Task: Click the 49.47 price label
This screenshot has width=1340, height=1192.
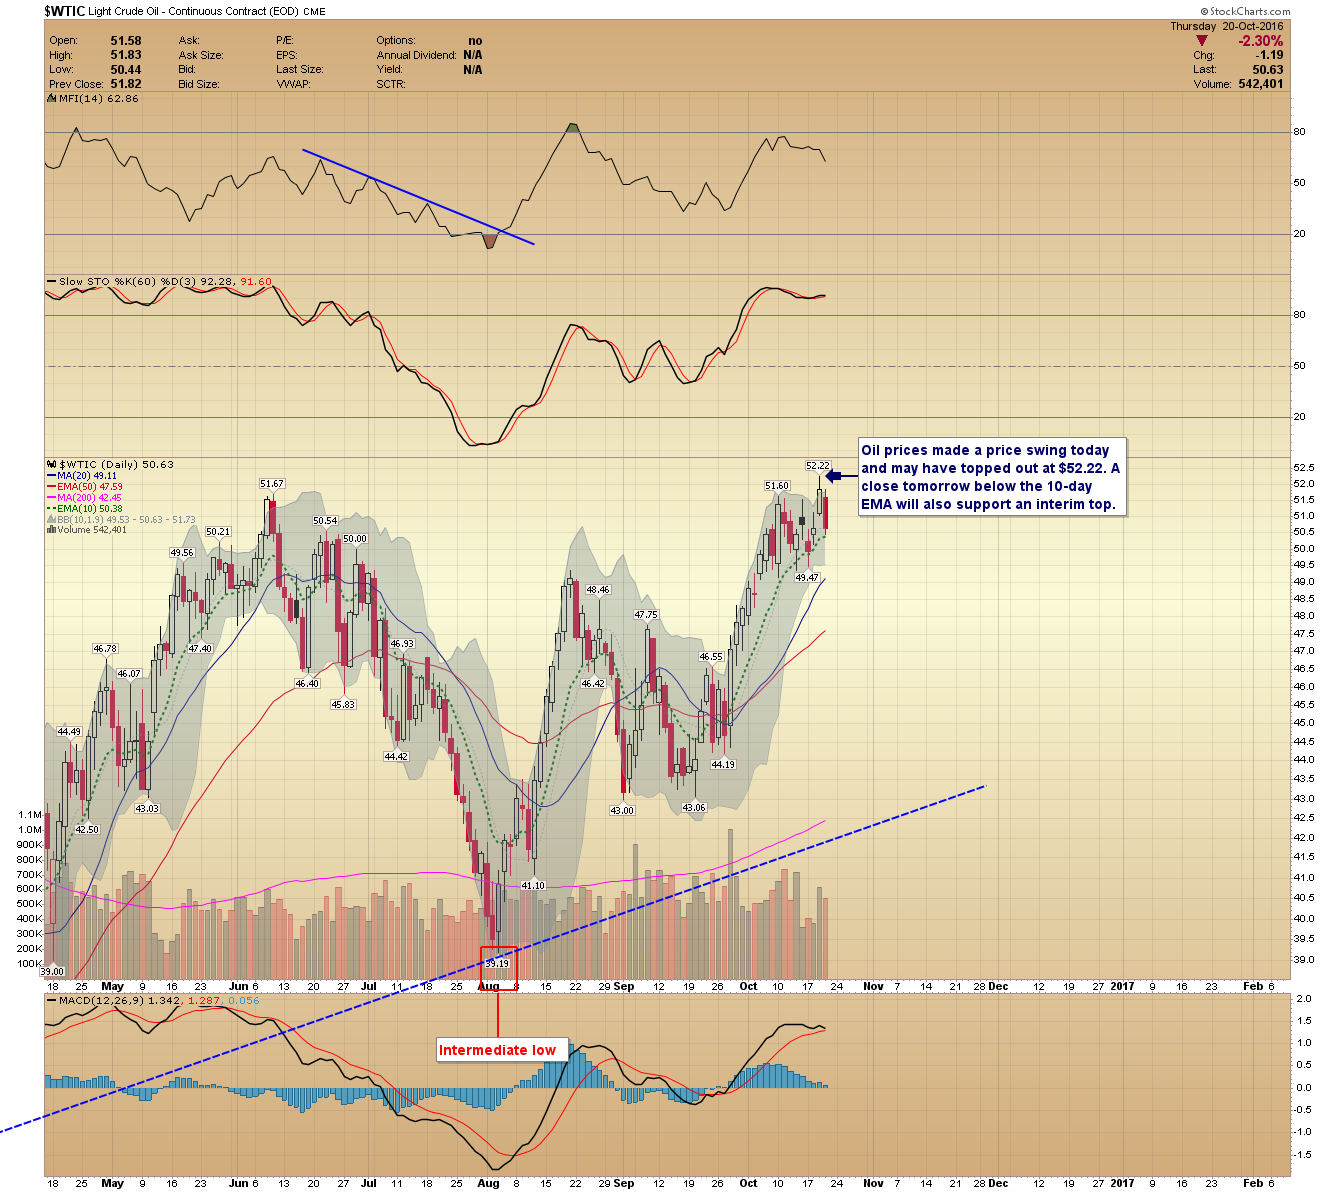Action: (807, 578)
